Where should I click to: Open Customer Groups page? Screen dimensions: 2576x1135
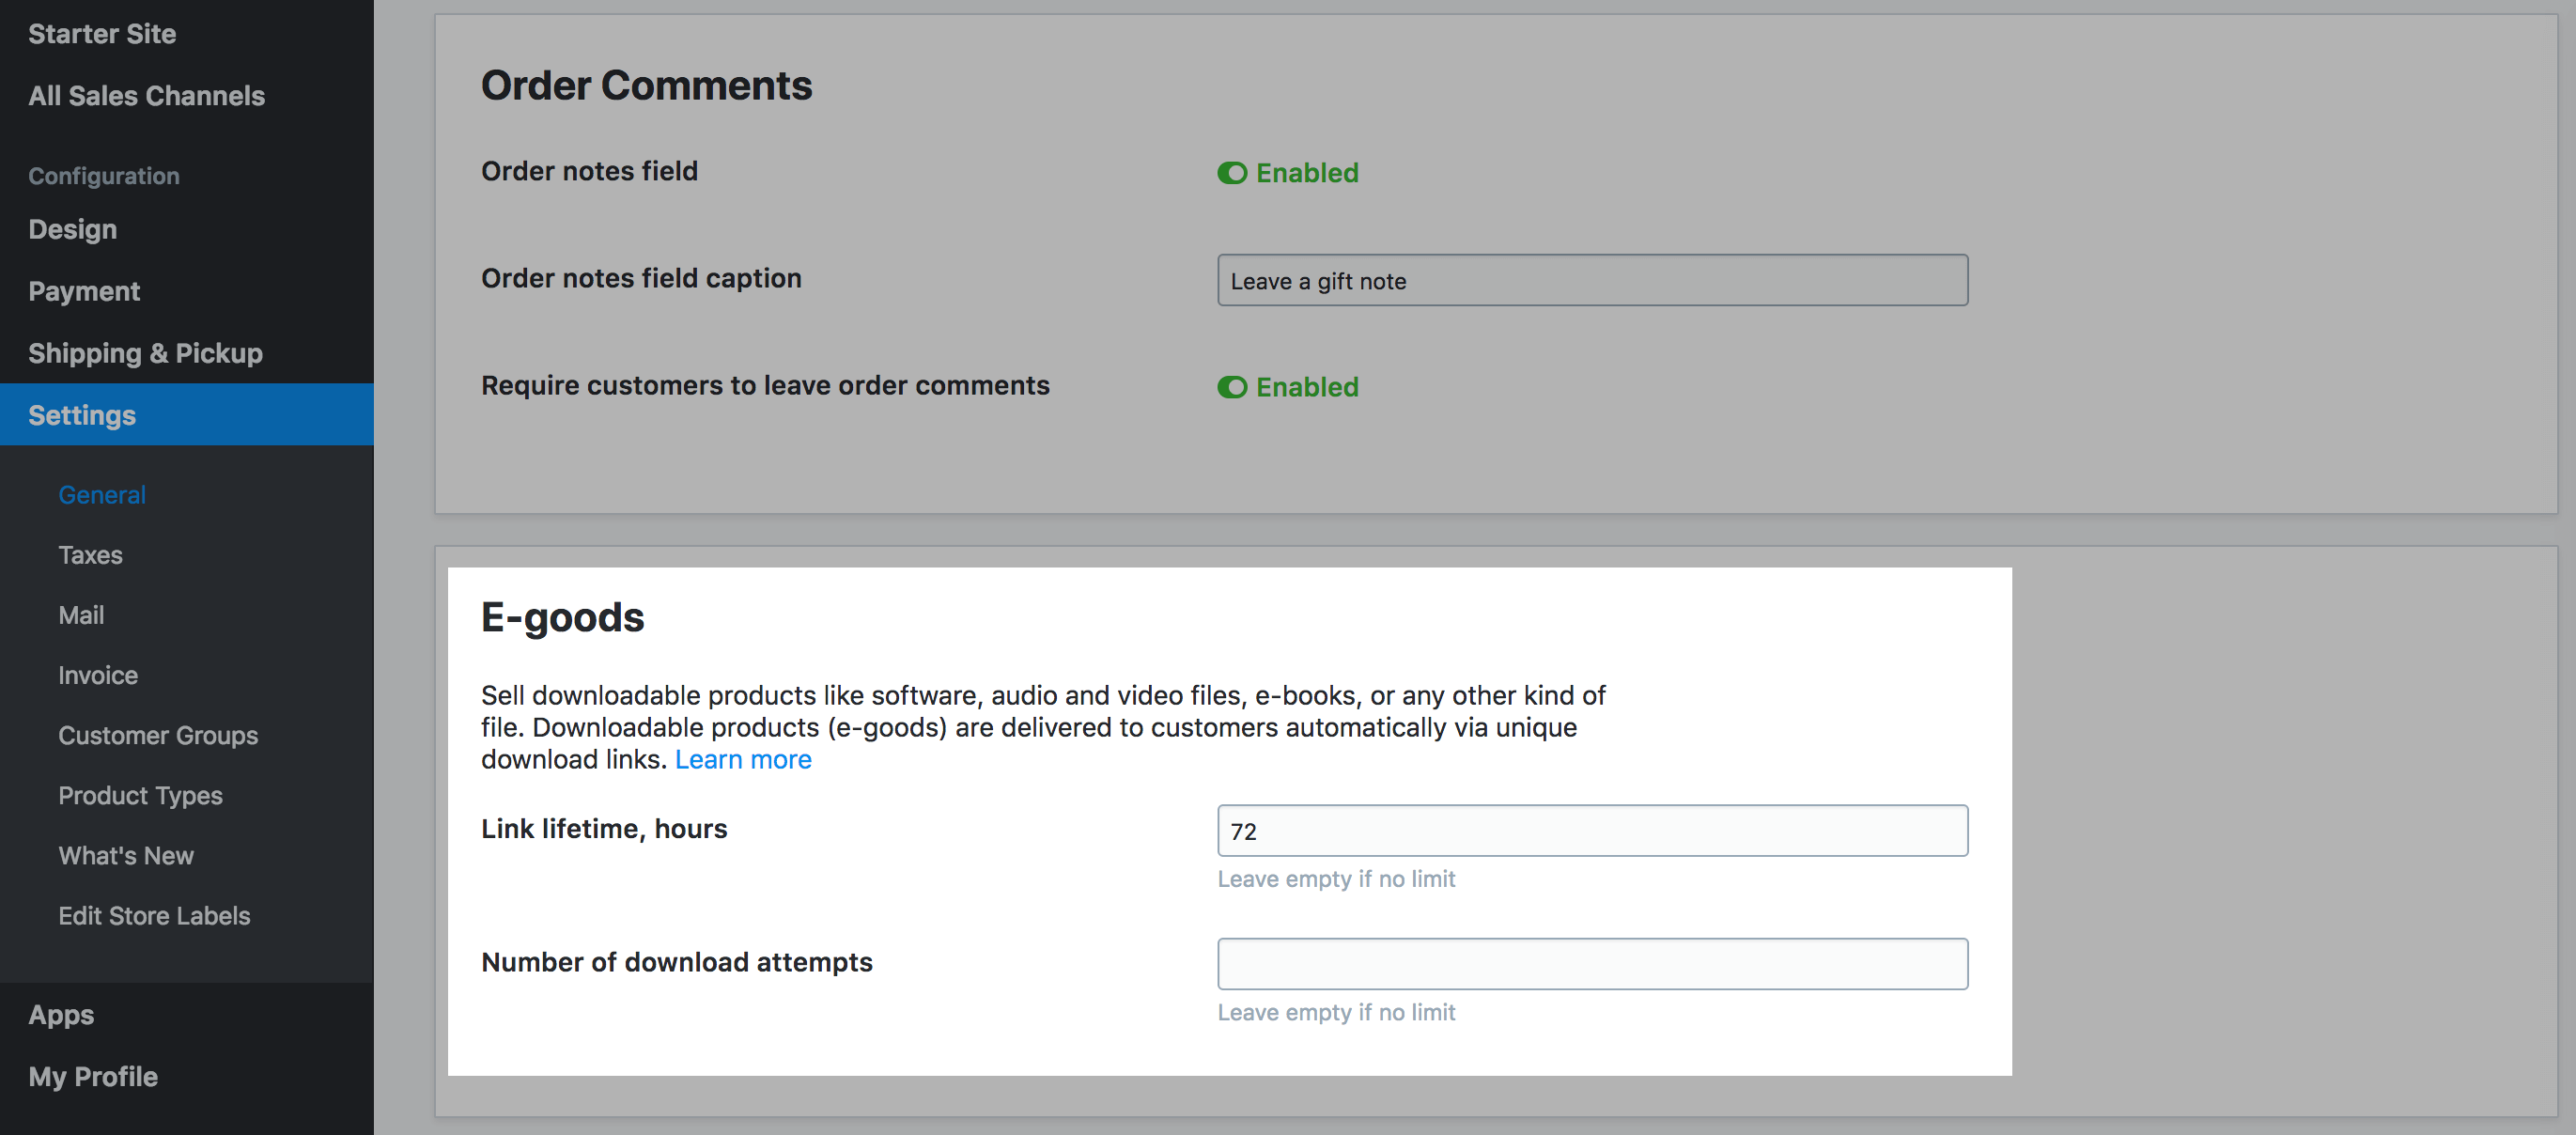158,735
